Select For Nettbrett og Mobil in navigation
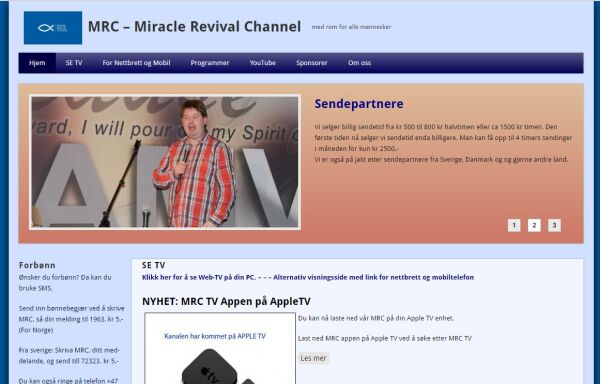The width and height of the screenshot is (600, 384). pyautogui.click(x=136, y=63)
